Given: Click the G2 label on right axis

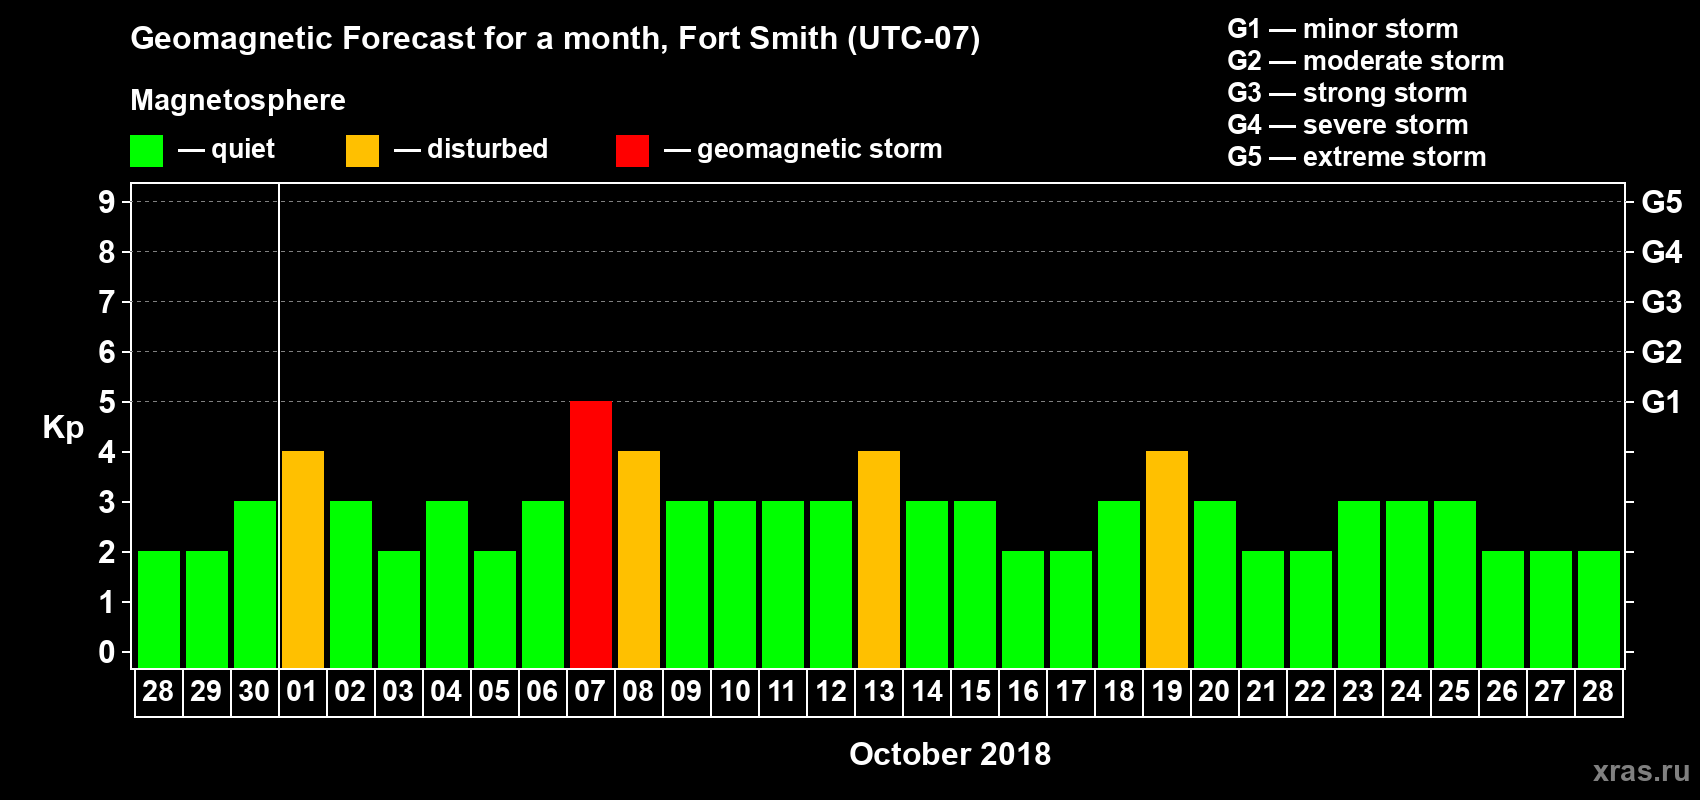Looking at the screenshot, I should click(x=1662, y=352).
